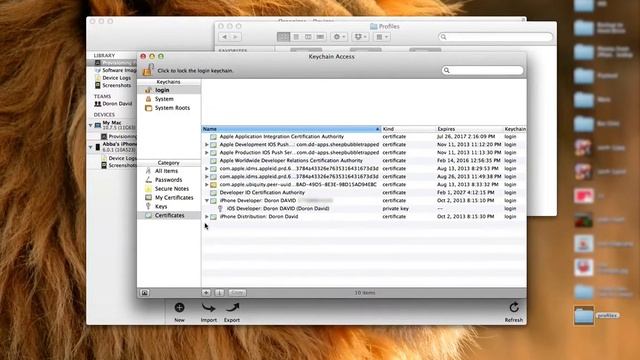
Task: Switch Finder to list view
Action: click(x=296, y=37)
